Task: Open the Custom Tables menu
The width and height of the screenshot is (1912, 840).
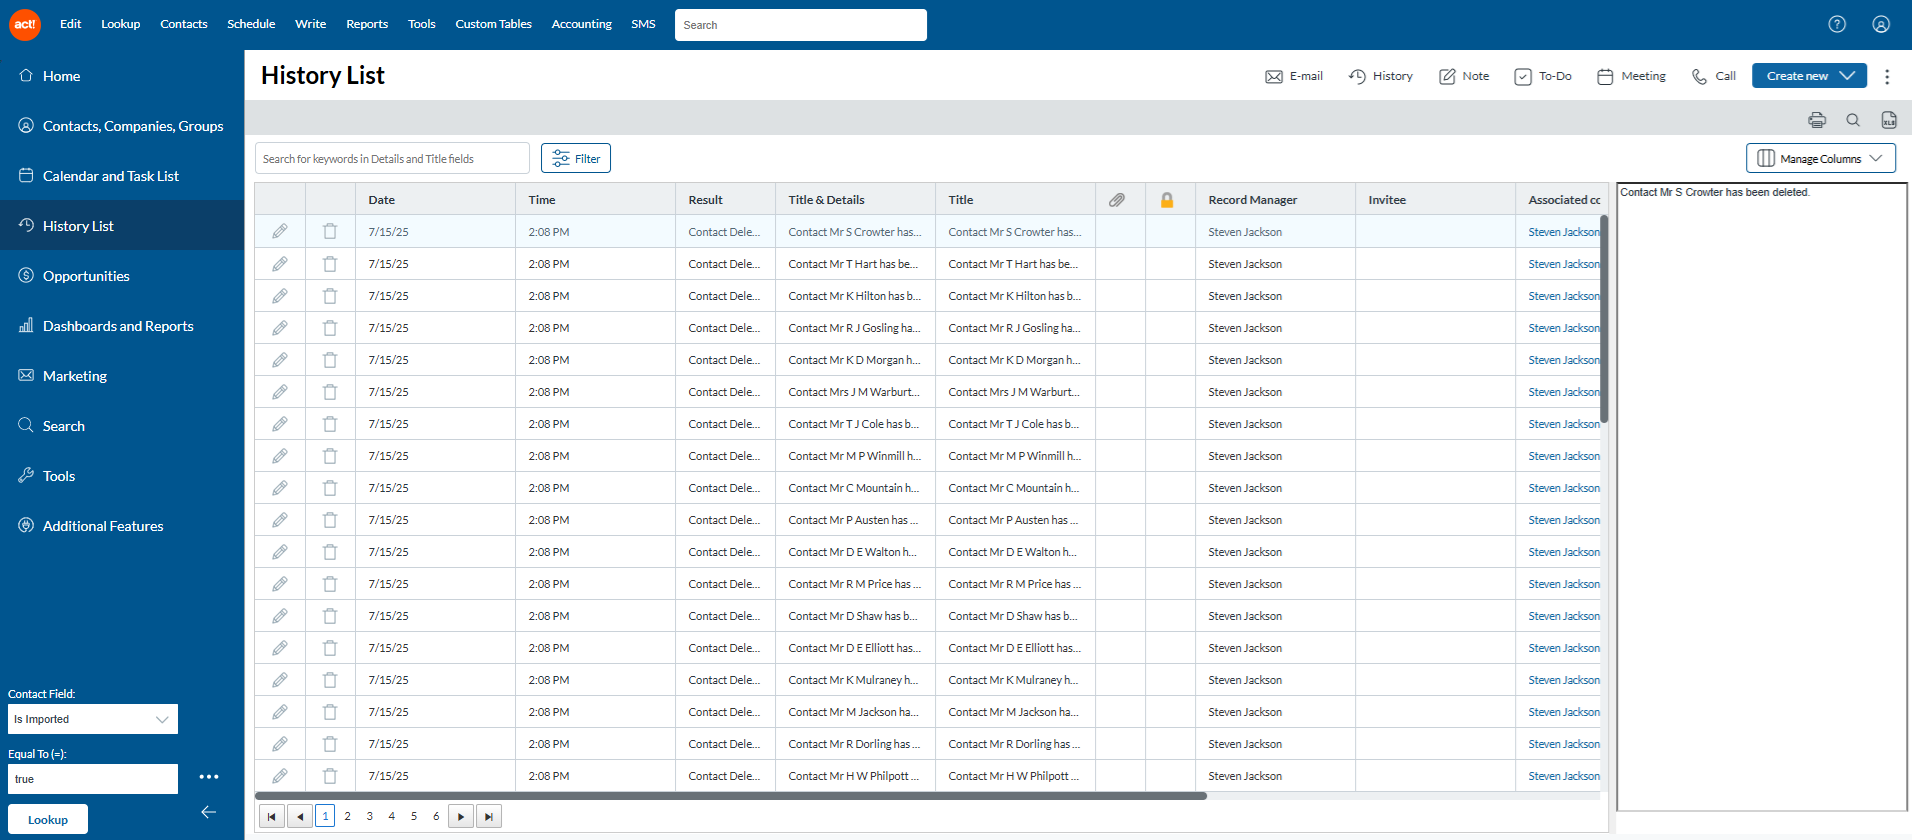Action: (493, 24)
